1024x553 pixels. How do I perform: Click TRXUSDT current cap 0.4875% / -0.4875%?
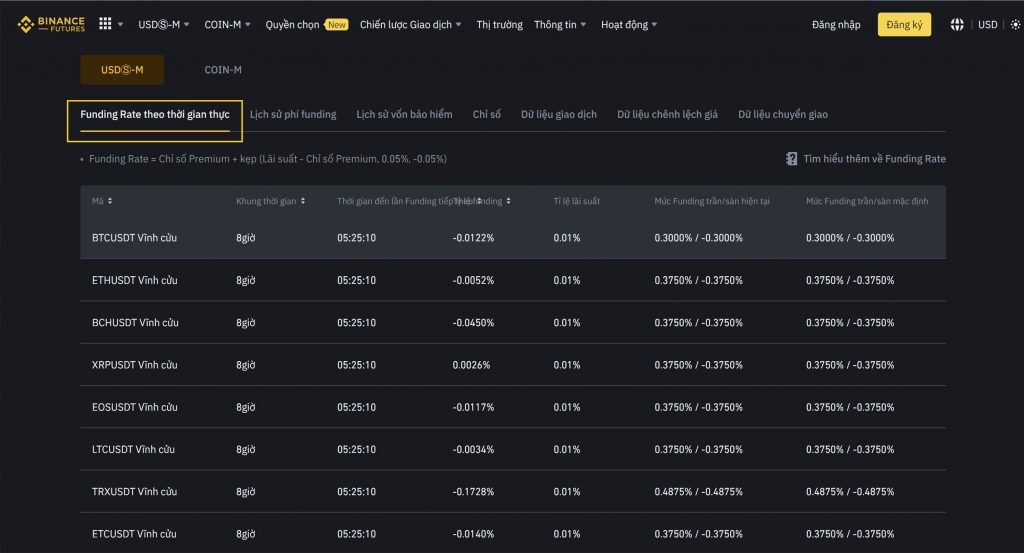pos(698,492)
